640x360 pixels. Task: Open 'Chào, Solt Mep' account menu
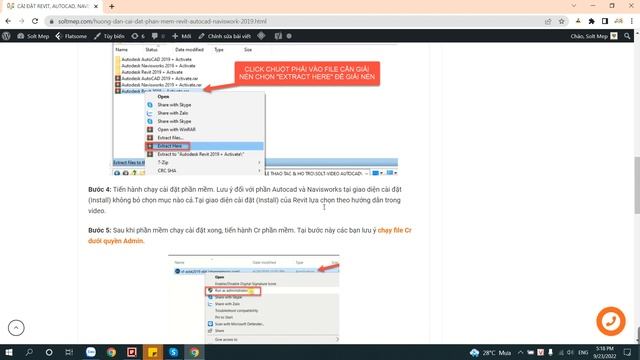click(594, 36)
